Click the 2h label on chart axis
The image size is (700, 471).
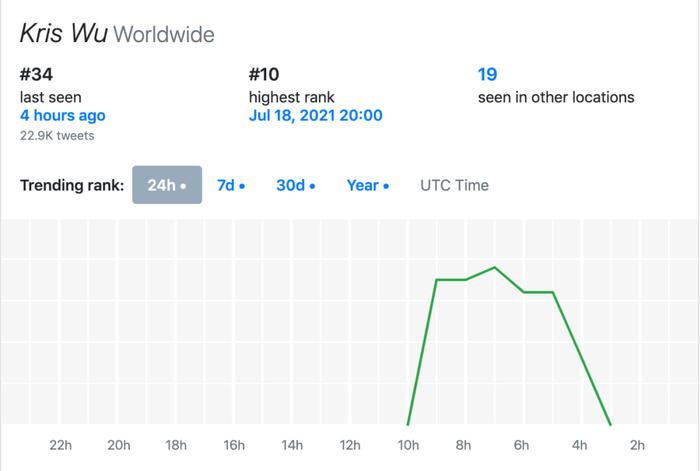pyautogui.click(x=637, y=445)
